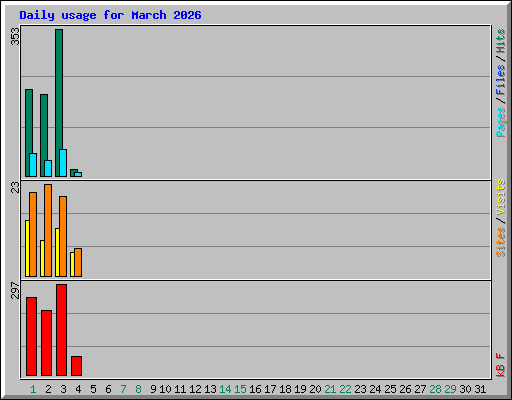The height and width of the screenshot is (400, 512).
Task: Click day 10 on the date axis
Action: [x=165, y=389]
